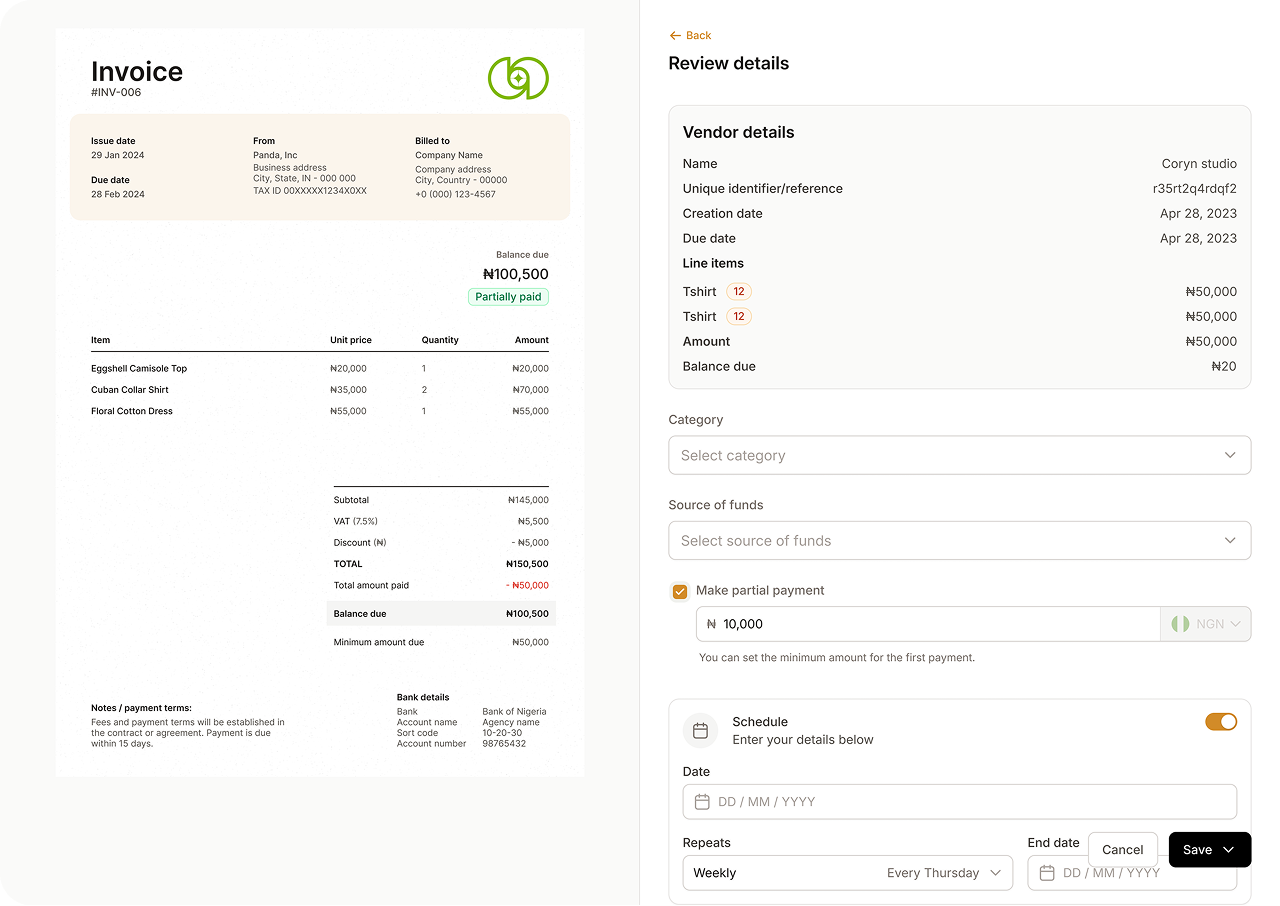1280x906 pixels.
Task: Focus the schedule Date input field
Action: pyautogui.click(x=970, y=802)
